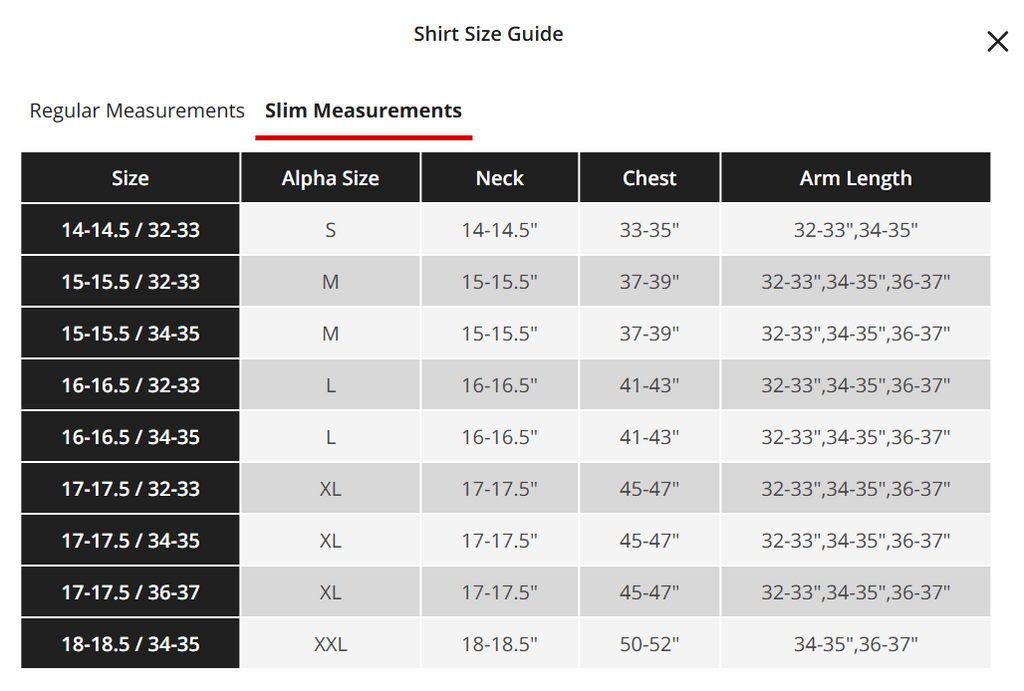Select the 14-14.5 / 32-33 size row
This screenshot has width=1024, height=691.
click(x=505, y=229)
